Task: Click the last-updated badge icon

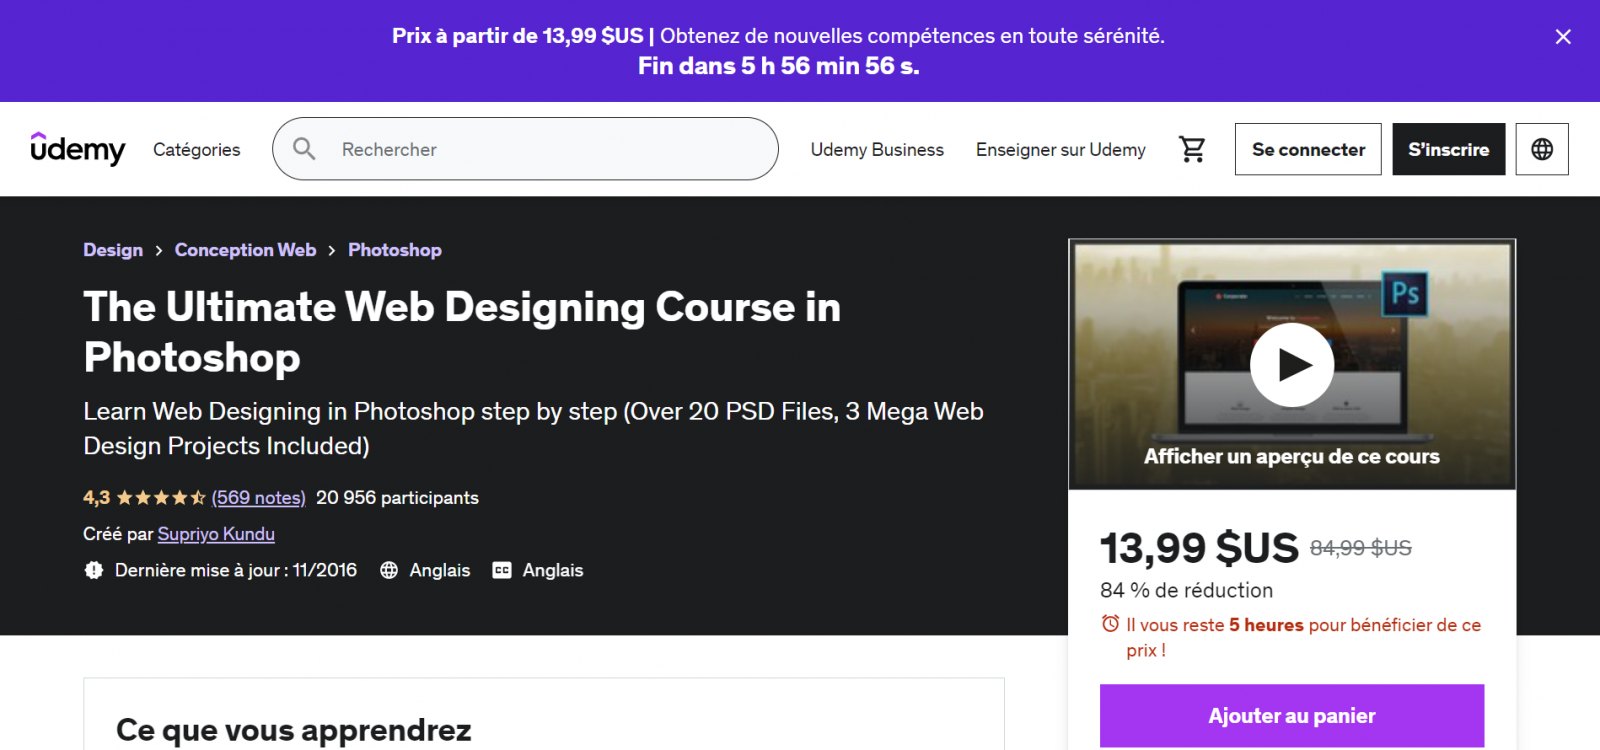Action: click(94, 570)
